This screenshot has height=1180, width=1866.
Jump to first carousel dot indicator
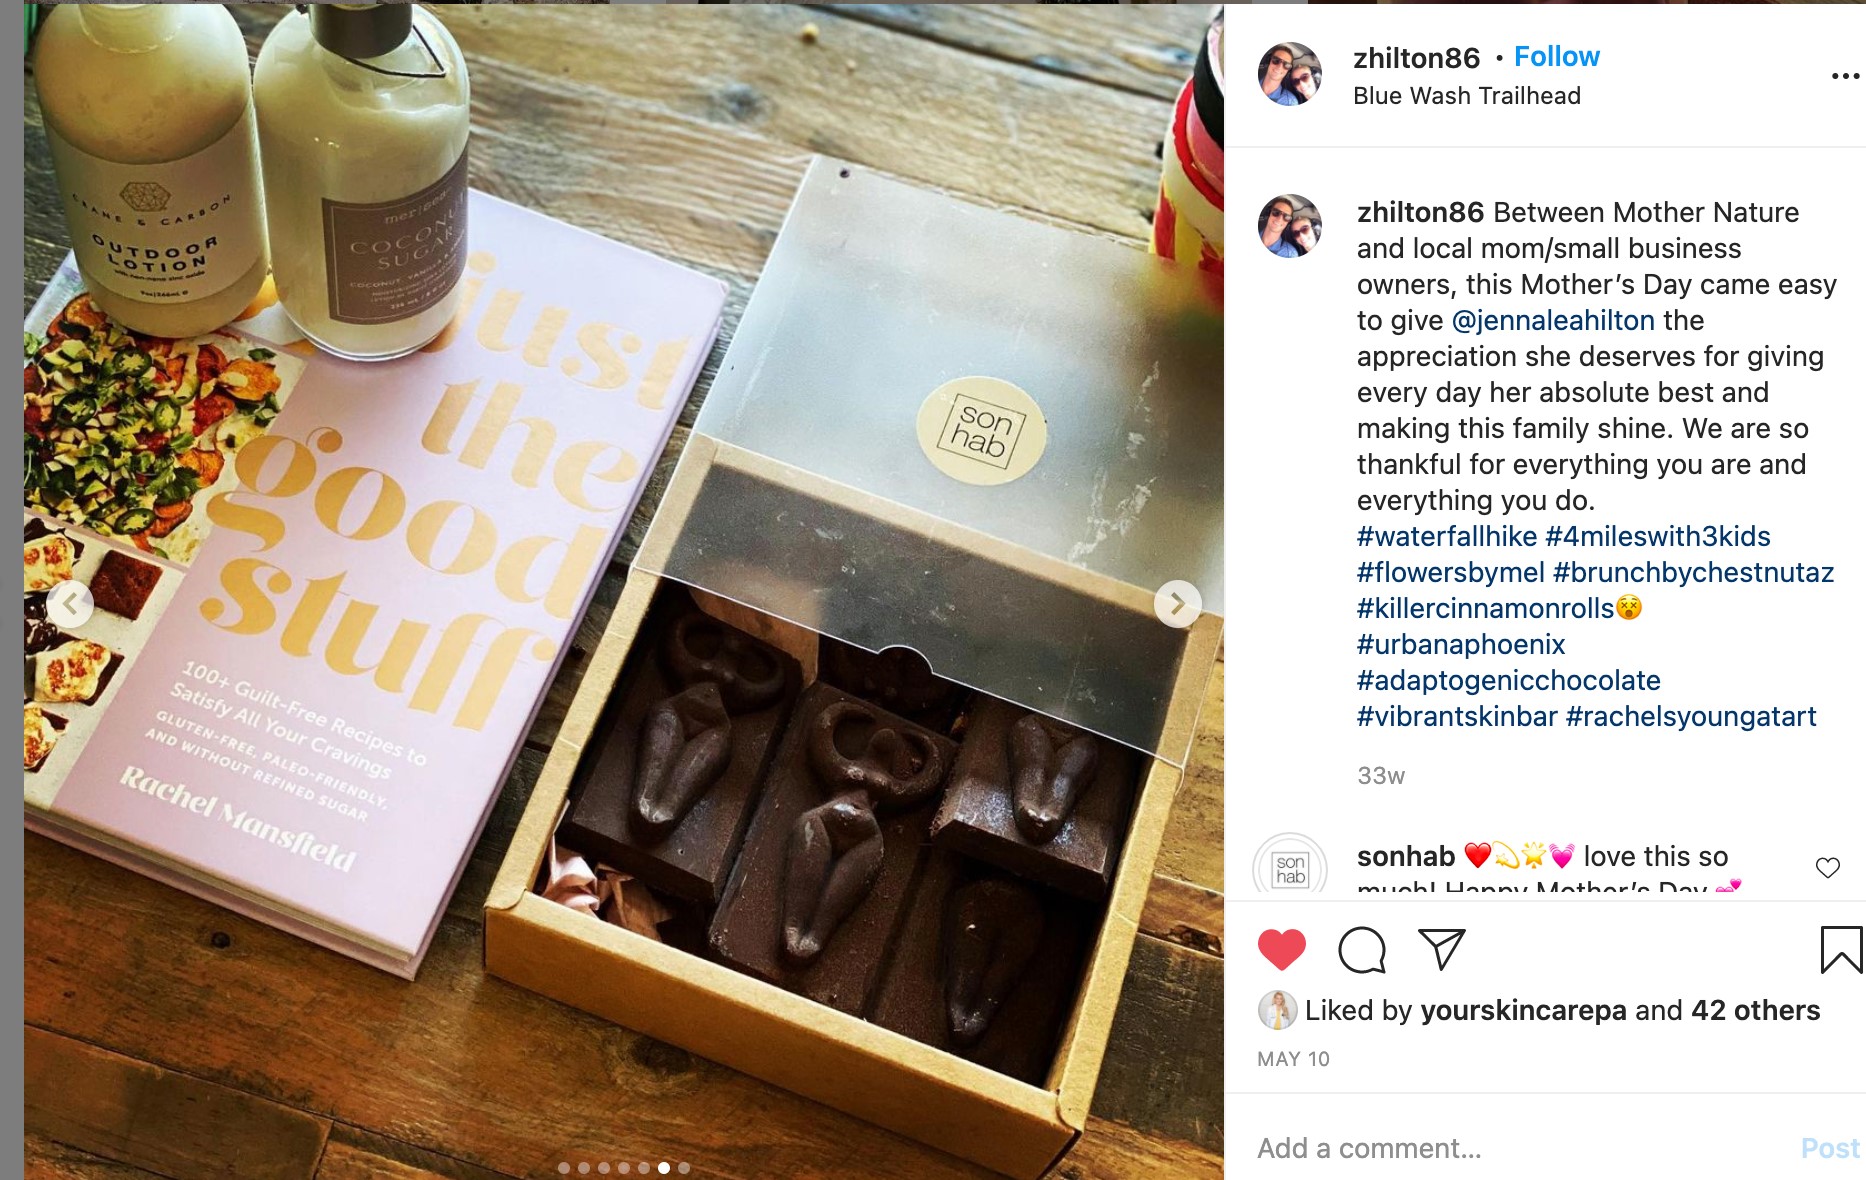(x=564, y=1168)
